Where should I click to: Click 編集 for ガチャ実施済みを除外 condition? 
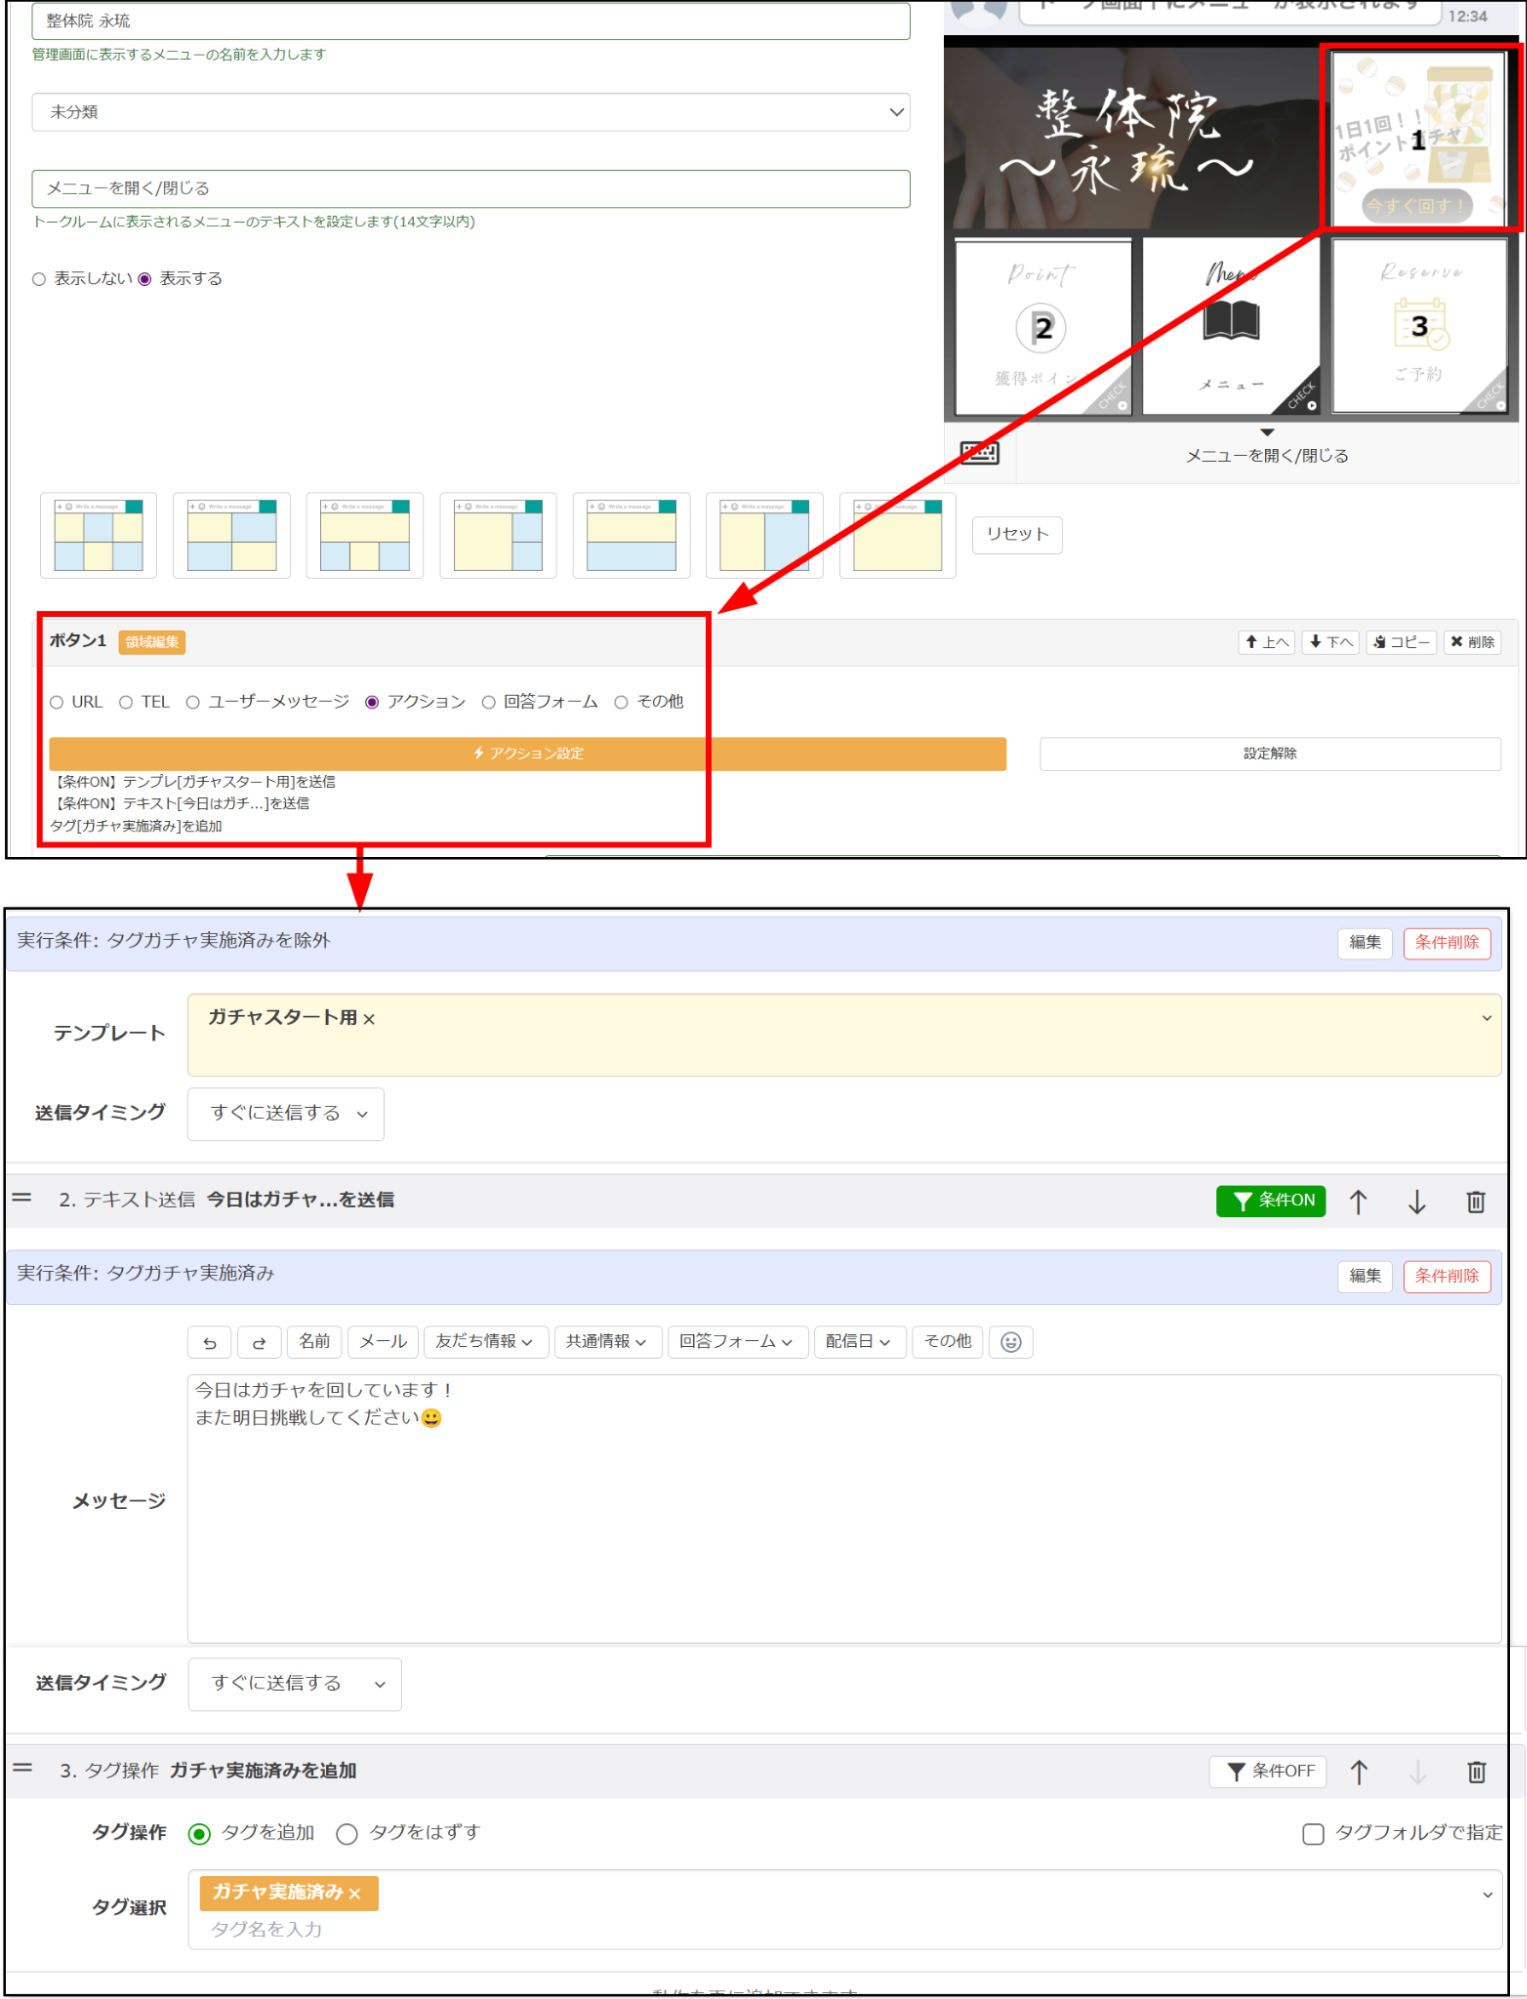pyautogui.click(x=1365, y=943)
